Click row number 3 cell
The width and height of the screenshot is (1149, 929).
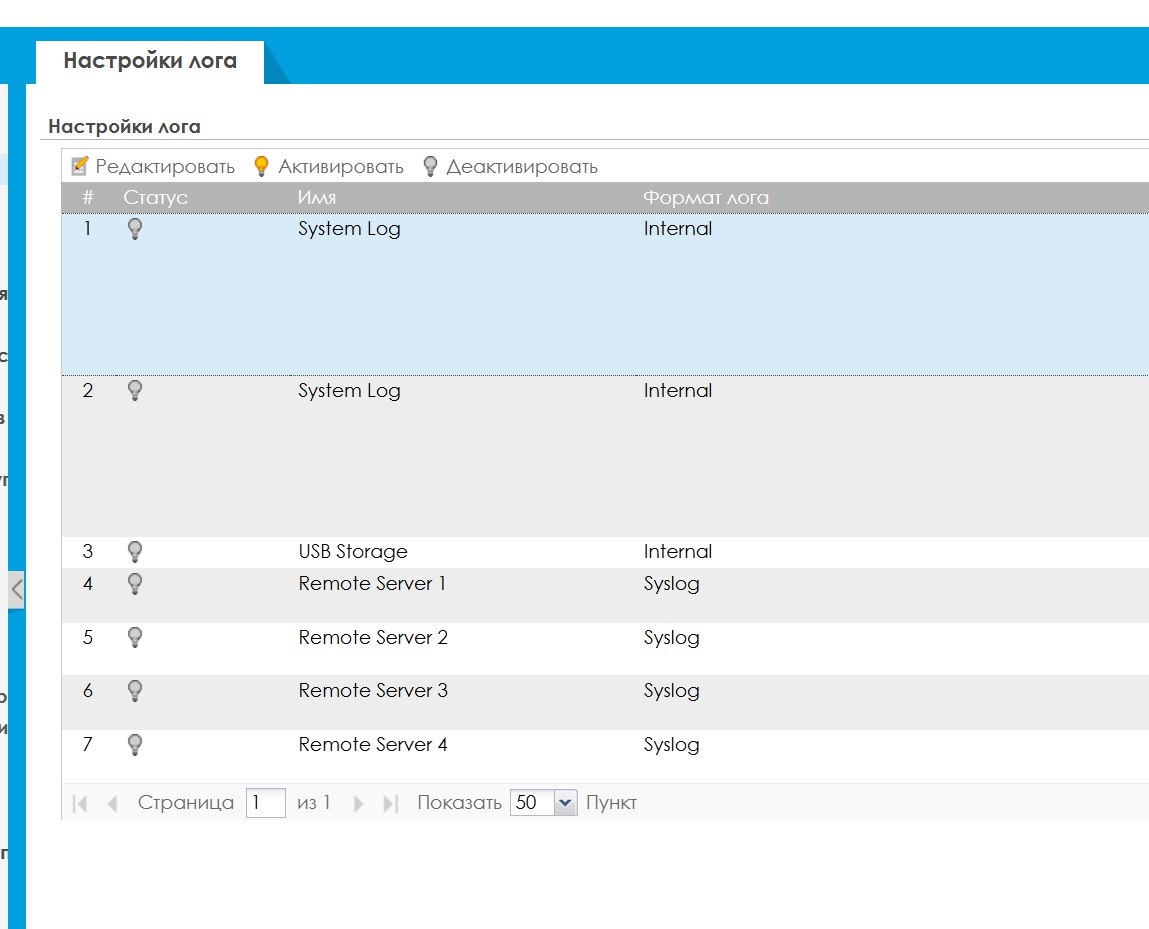point(88,552)
